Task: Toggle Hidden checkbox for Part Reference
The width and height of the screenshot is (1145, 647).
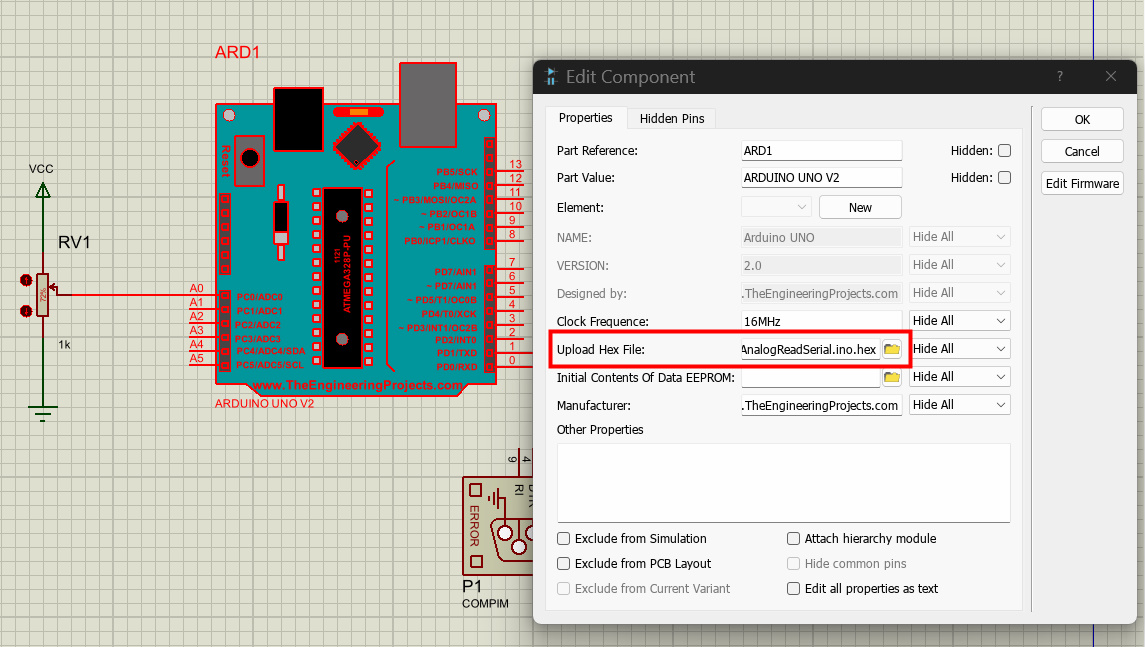Action: click(x=1004, y=151)
